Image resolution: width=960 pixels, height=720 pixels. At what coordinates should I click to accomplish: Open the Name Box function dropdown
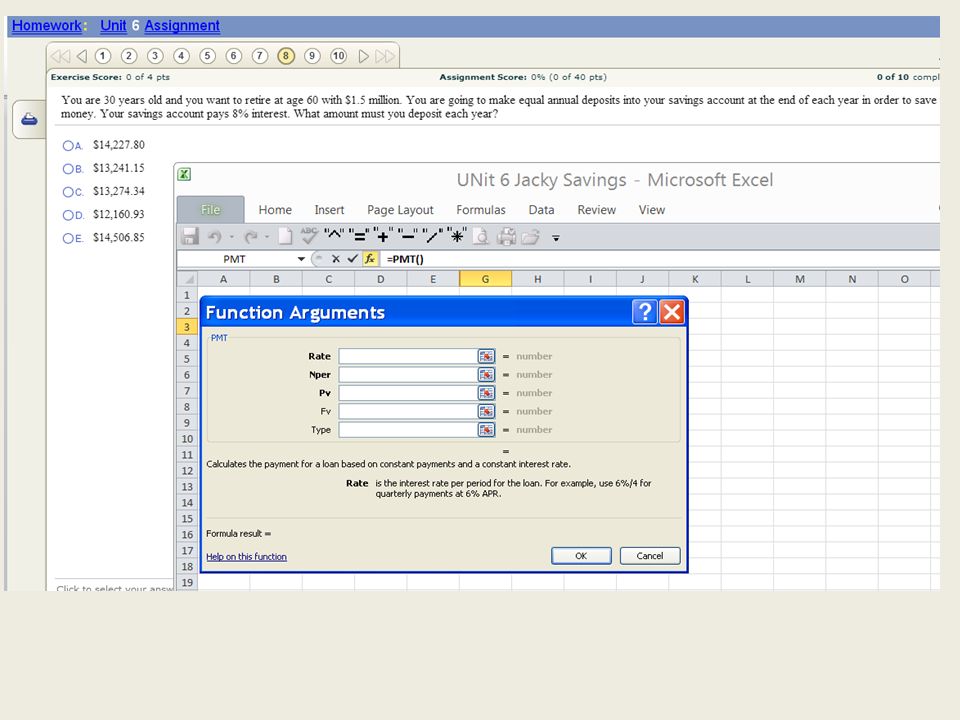pos(301,259)
